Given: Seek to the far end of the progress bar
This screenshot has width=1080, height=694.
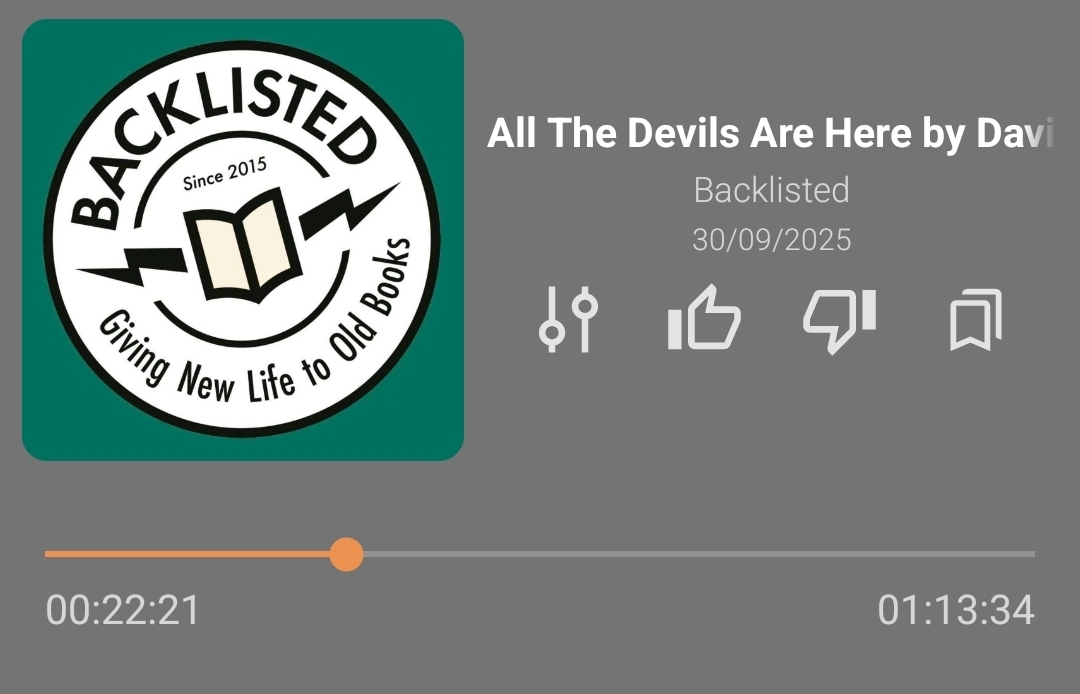Looking at the screenshot, I should (1032, 554).
